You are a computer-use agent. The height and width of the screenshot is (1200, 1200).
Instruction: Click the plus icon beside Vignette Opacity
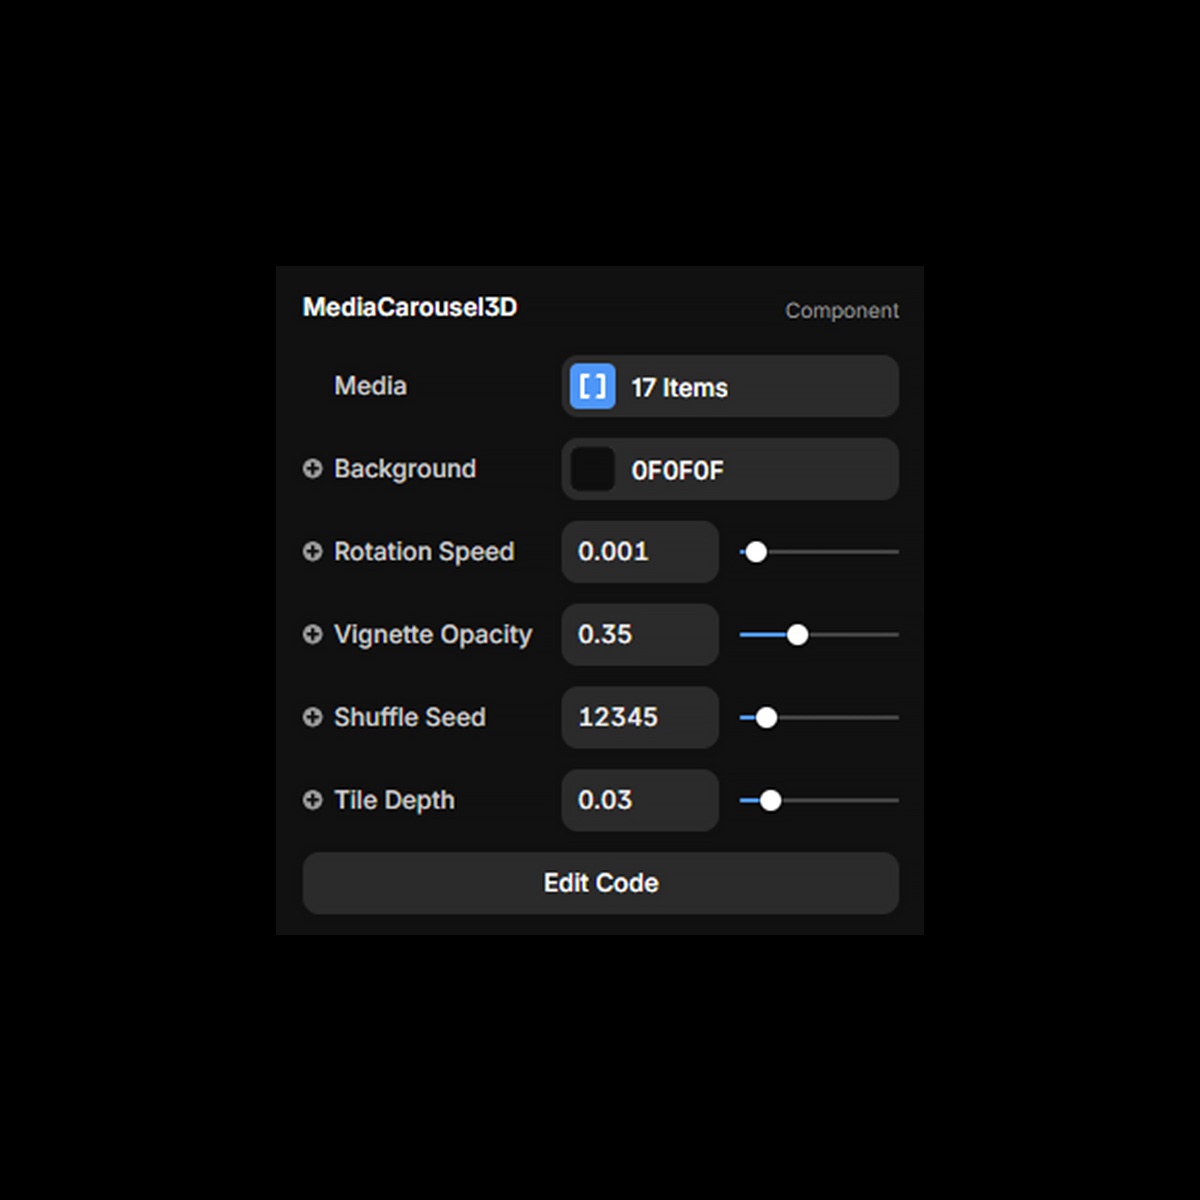[x=312, y=635]
